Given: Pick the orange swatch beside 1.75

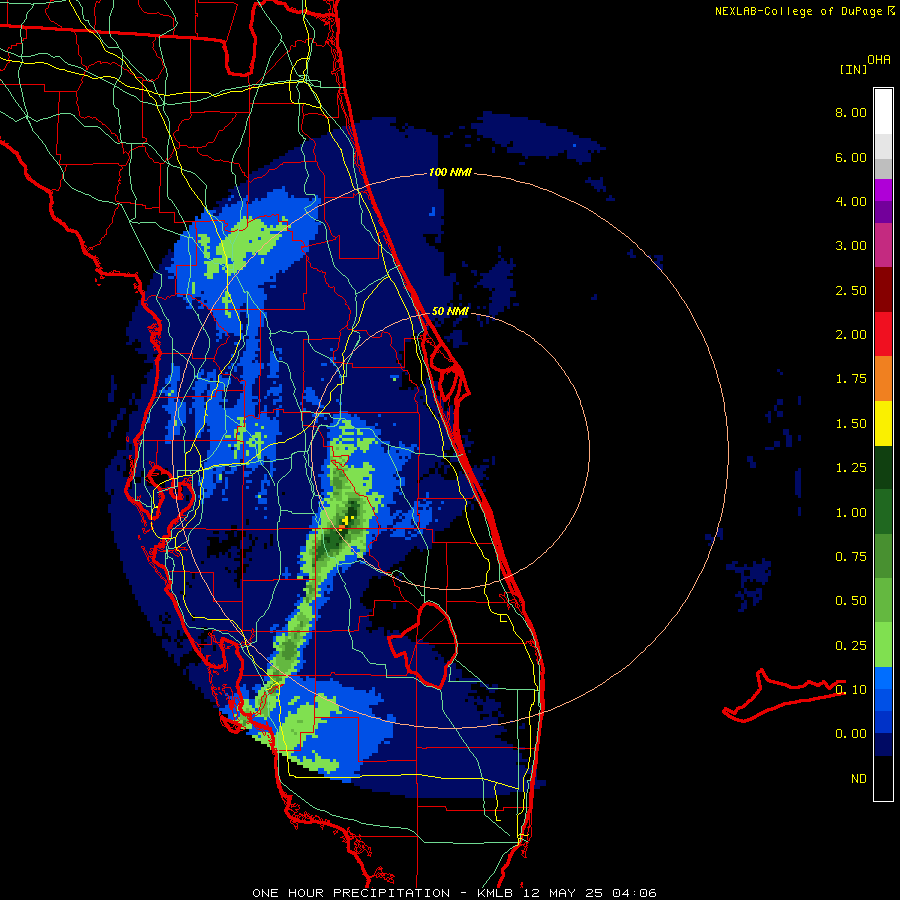Looking at the screenshot, I should pyautogui.click(x=883, y=379).
